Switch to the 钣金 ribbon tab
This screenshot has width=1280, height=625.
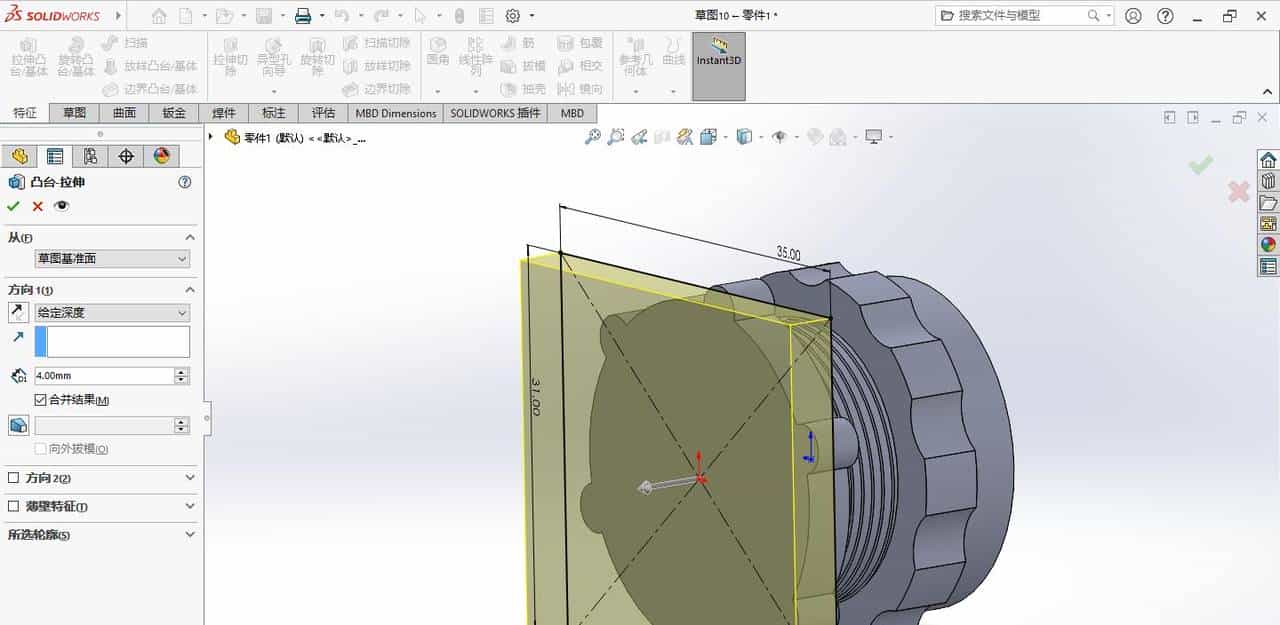pyautogui.click(x=172, y=113)
